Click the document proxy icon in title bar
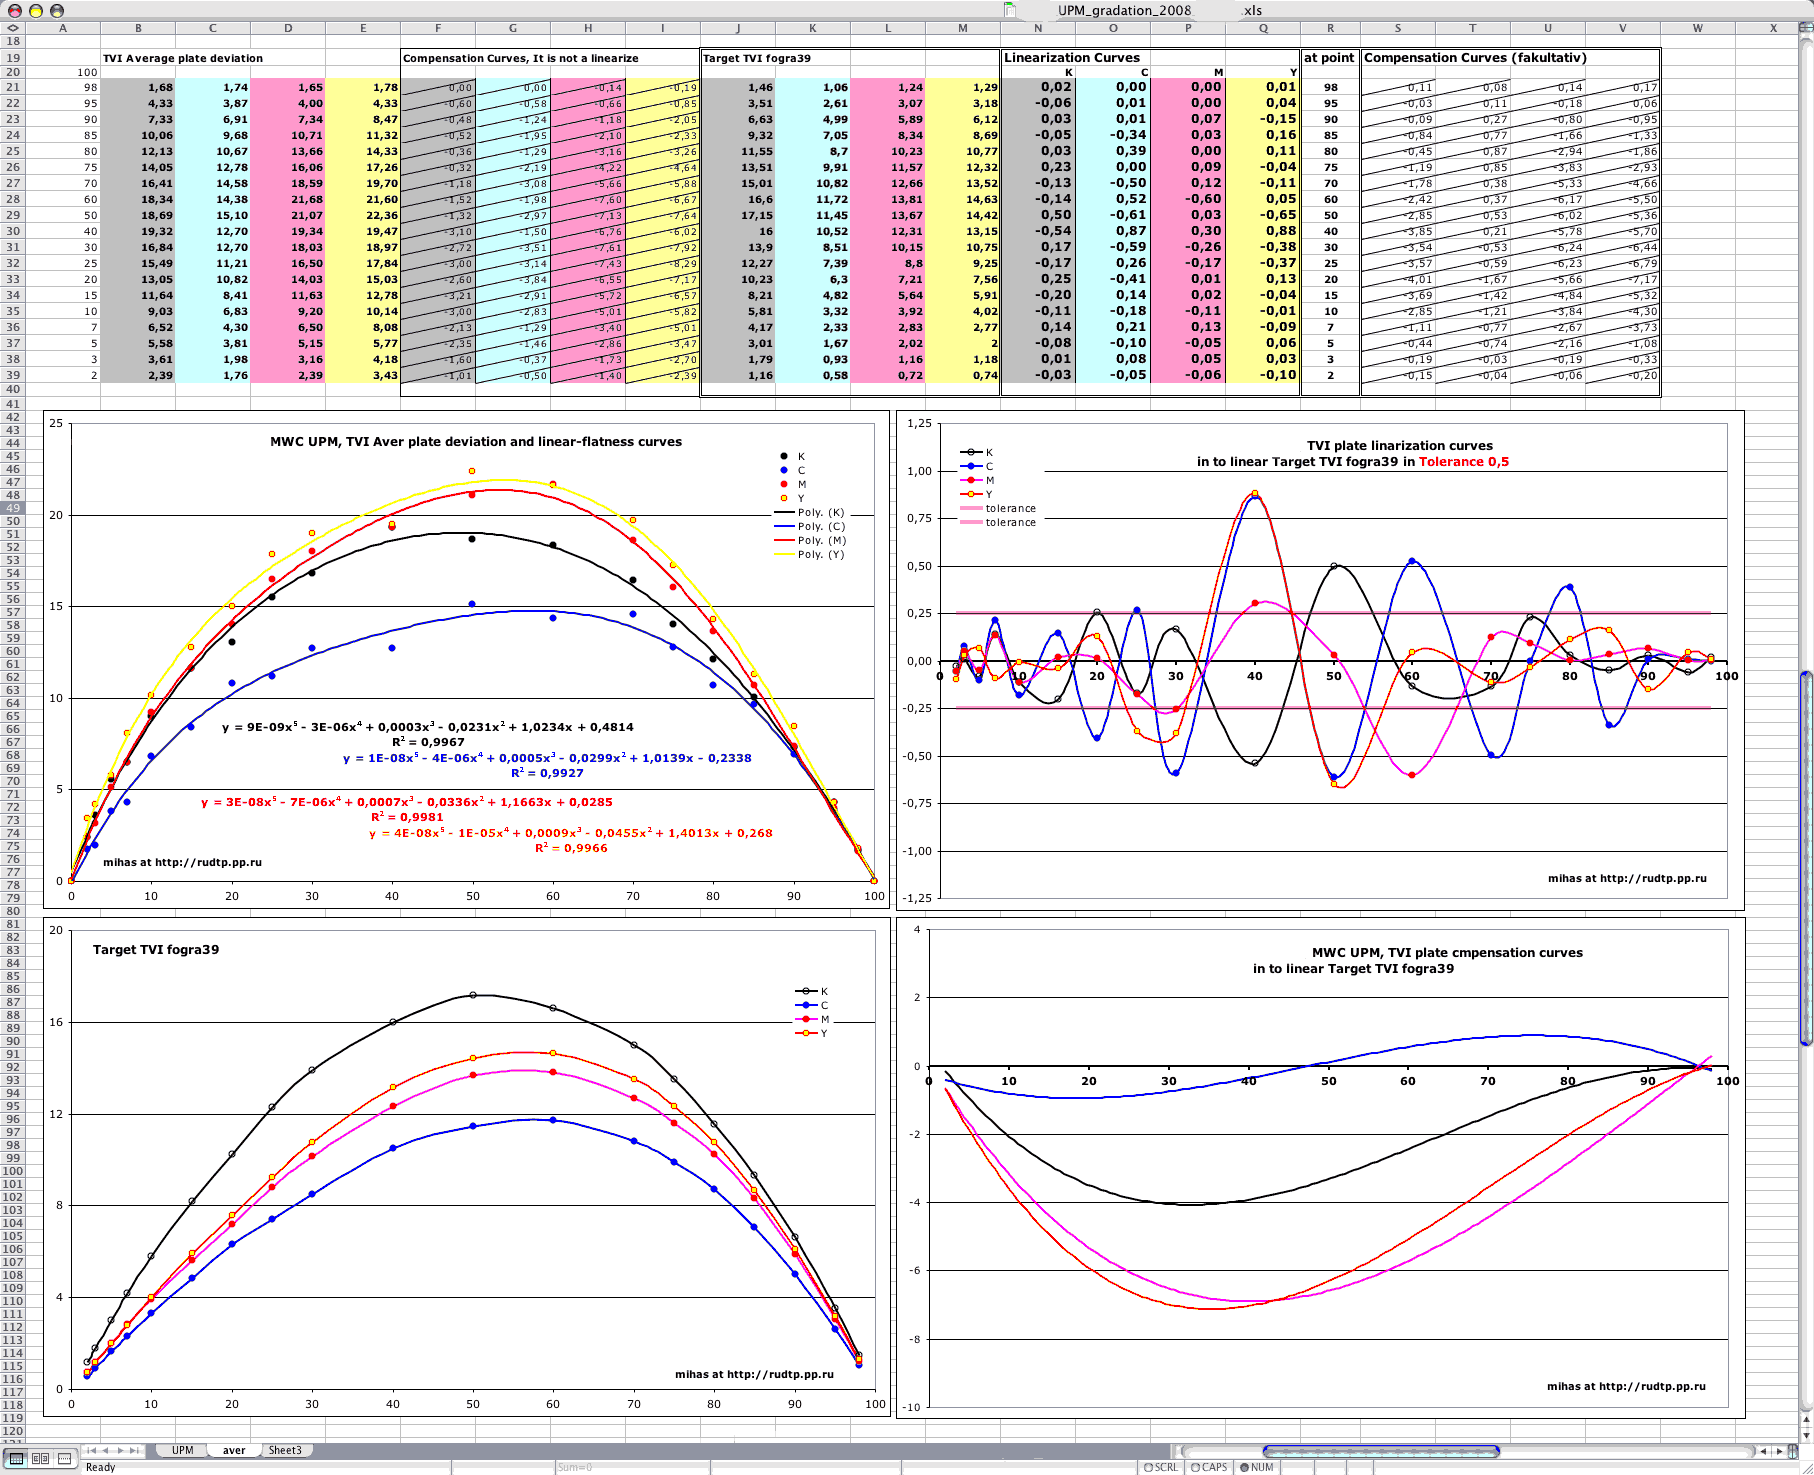 (1010, 10)
